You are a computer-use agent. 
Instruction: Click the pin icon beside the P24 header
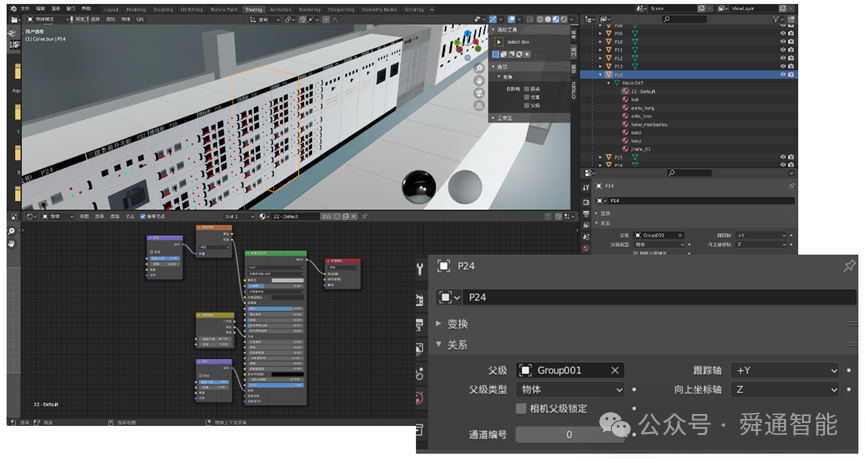tap(849, 266)
